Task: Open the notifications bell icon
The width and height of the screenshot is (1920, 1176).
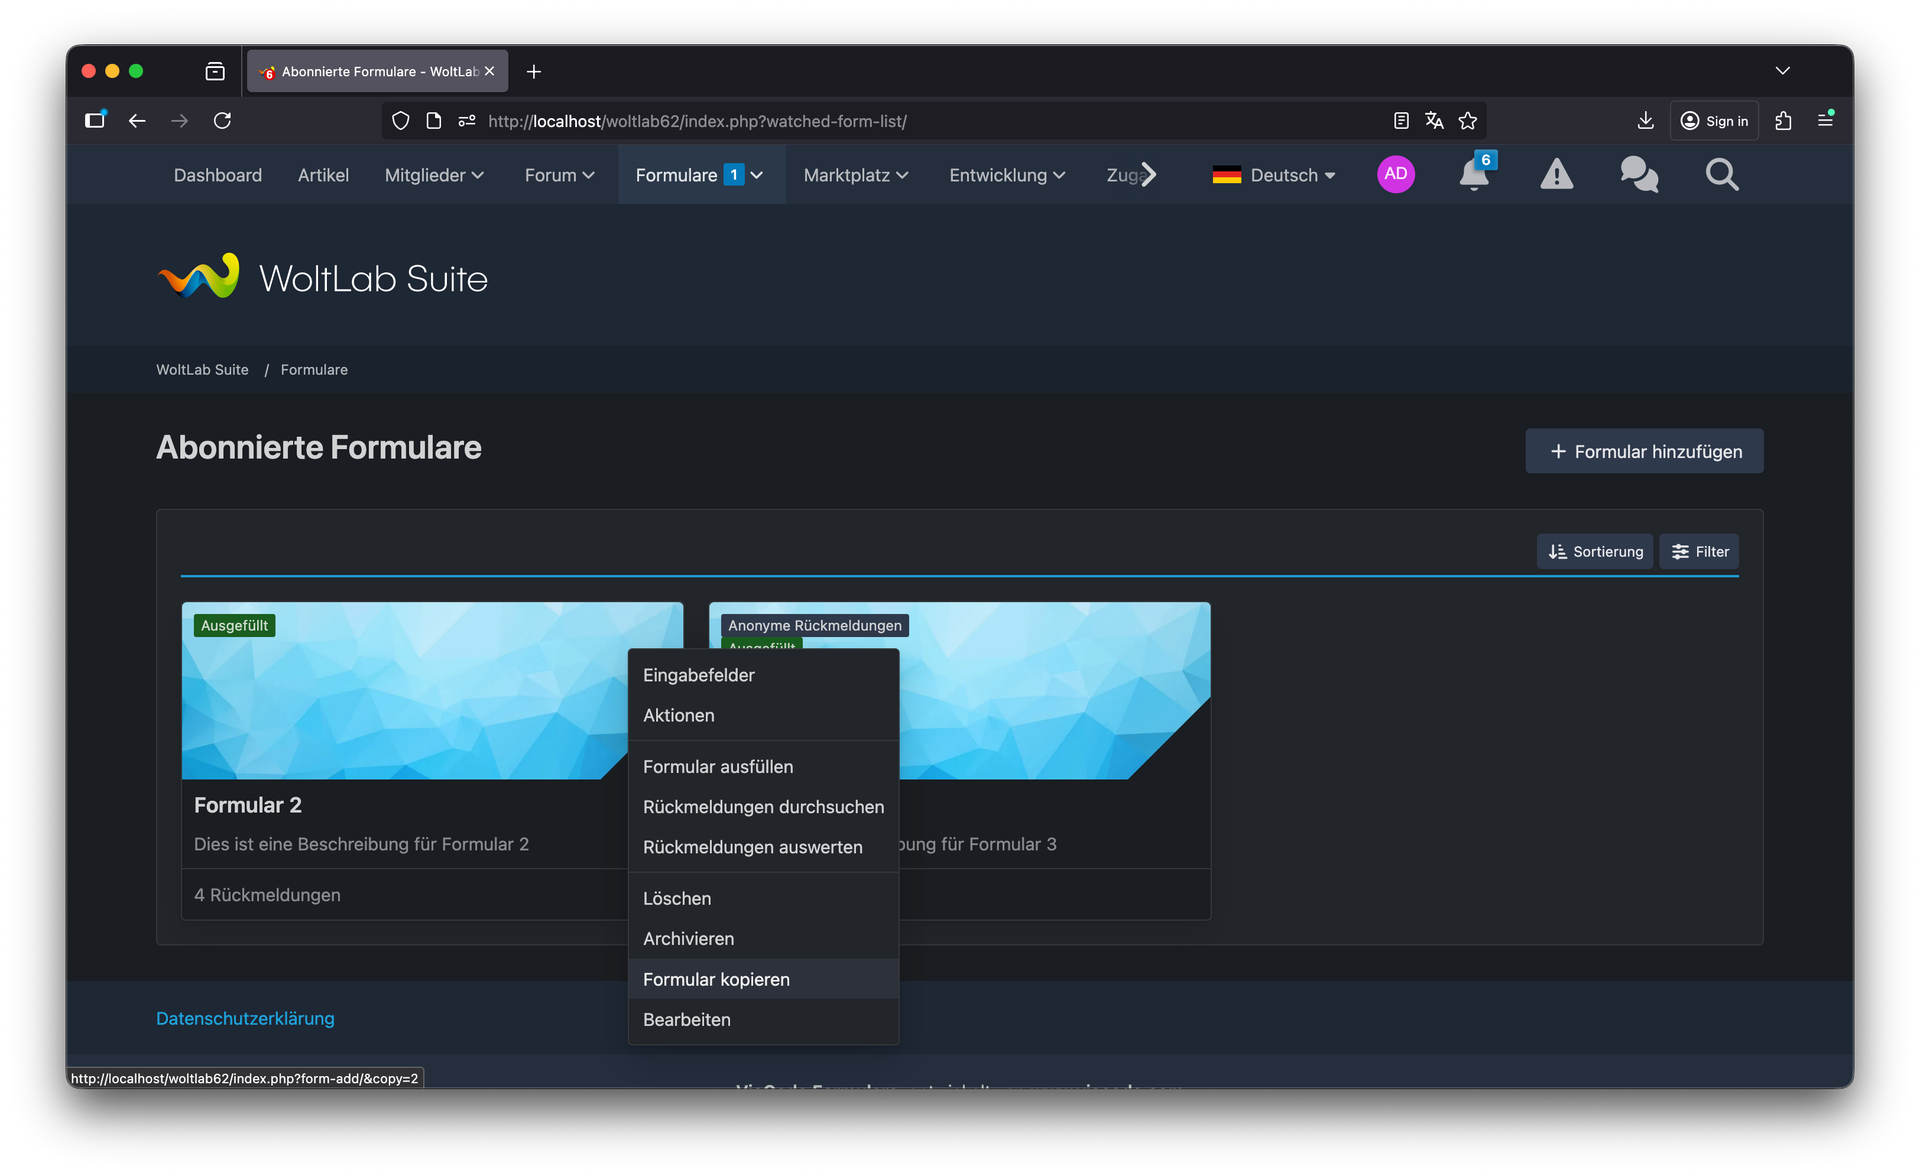Action: tap(1473, 175)
